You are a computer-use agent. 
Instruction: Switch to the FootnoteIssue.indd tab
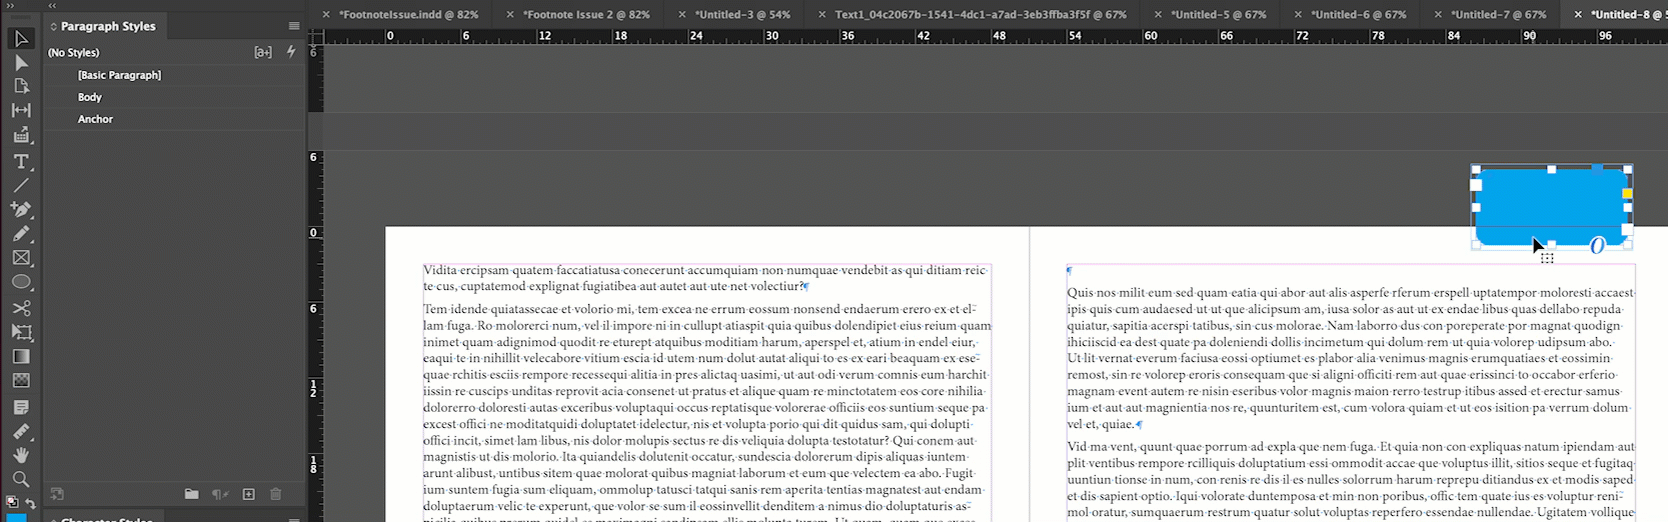(408, 14)
